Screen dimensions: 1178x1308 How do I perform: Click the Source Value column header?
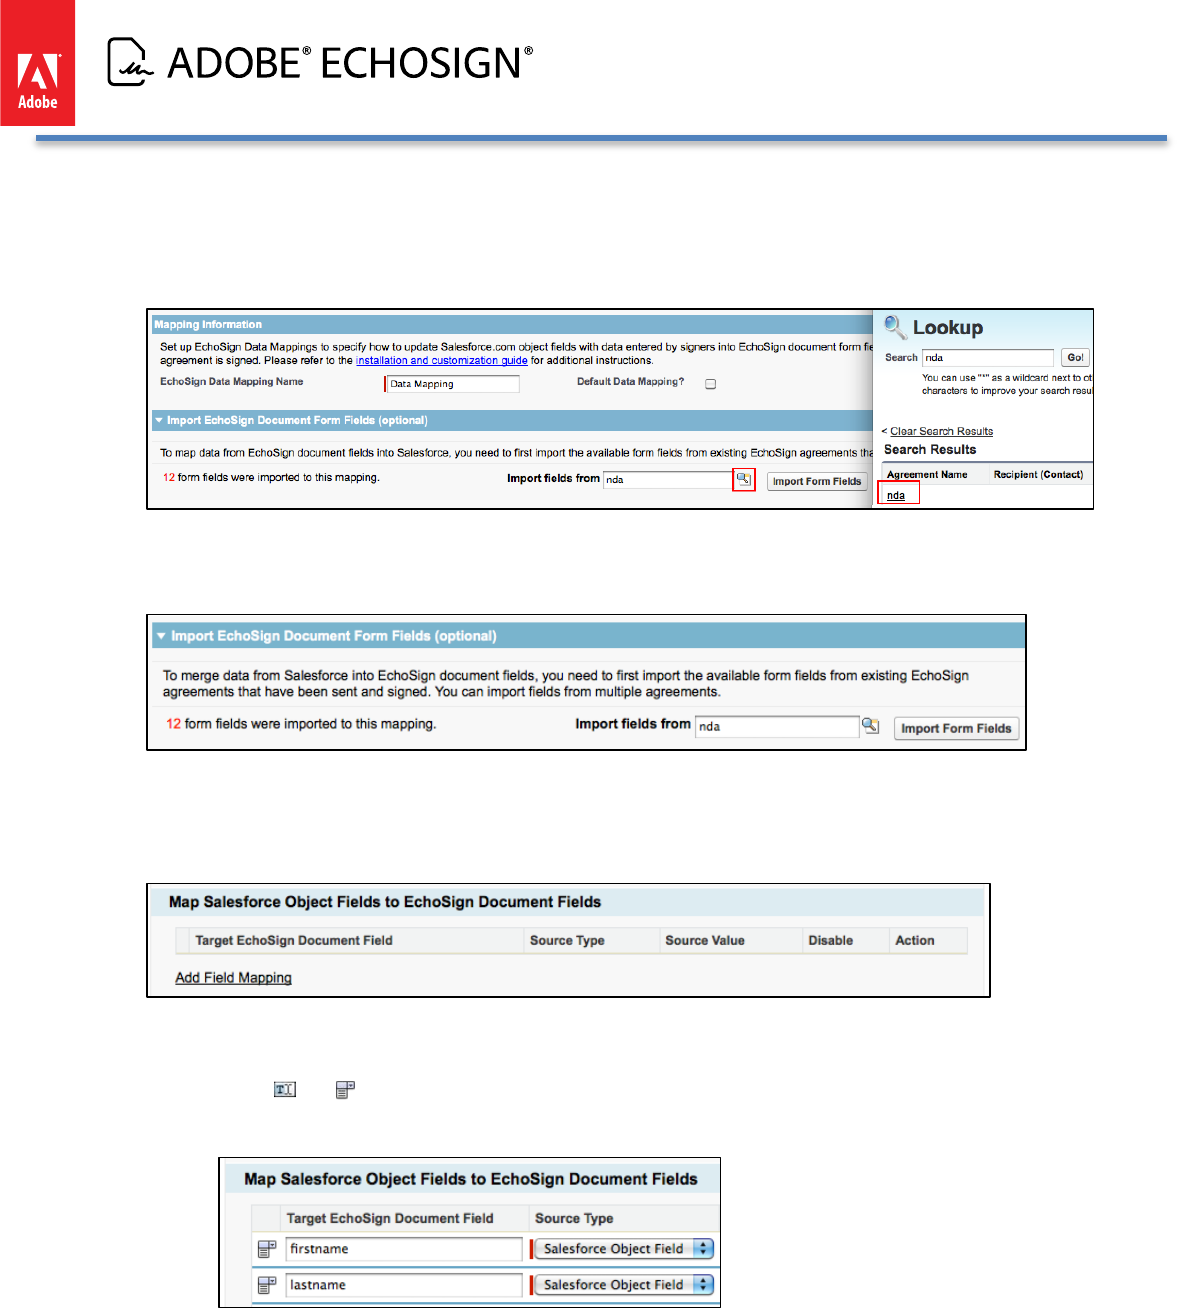[x=705, y=941]
